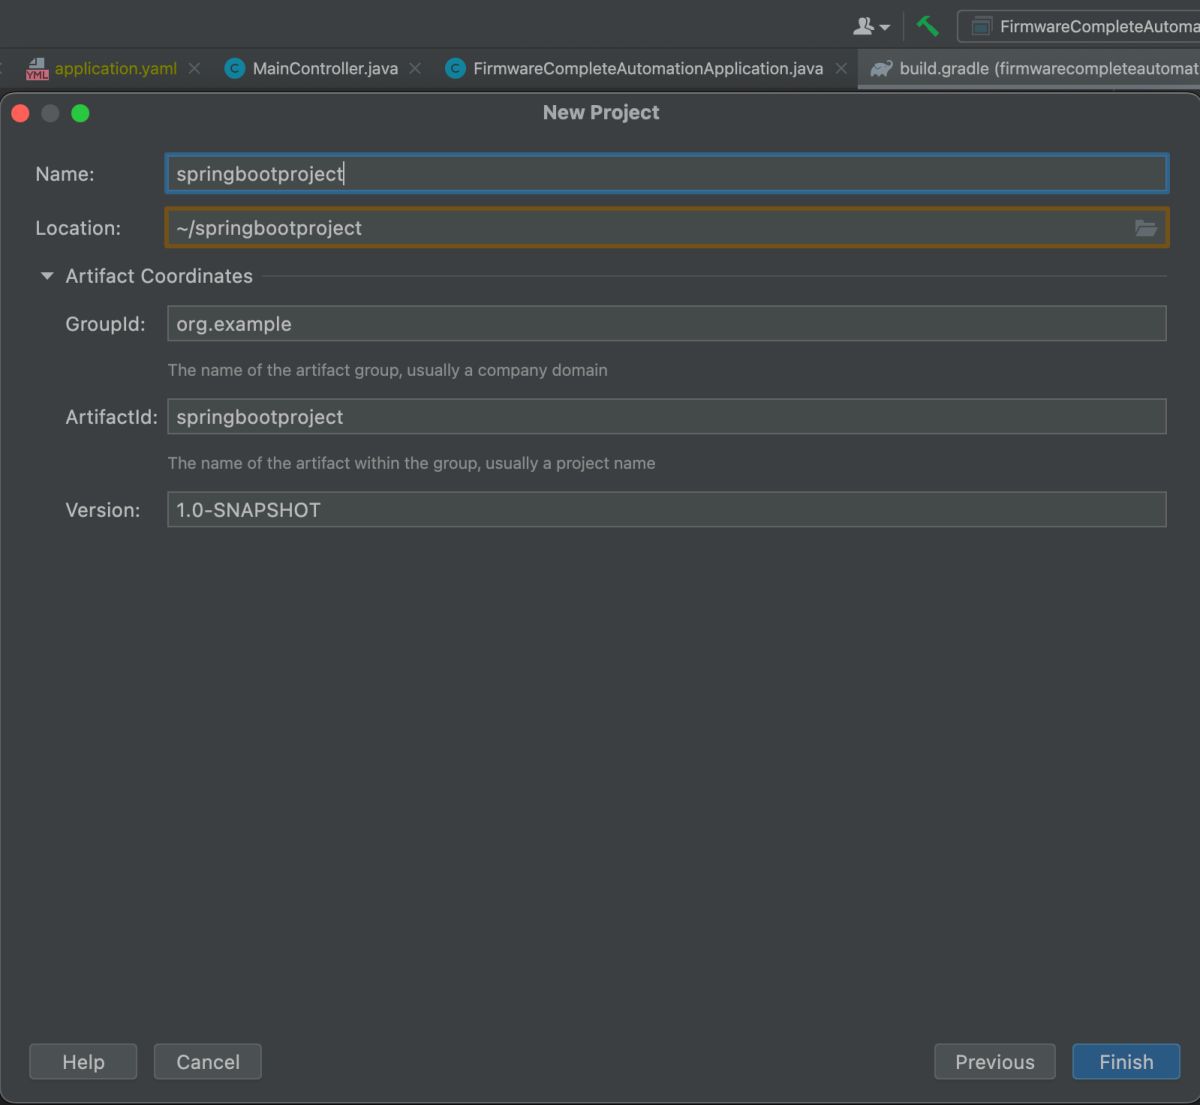Image resolution: width=1200 pixels, height=1105 pixels.
Task: Open the user profile icon dropdown
Action: tap(871, 27)
